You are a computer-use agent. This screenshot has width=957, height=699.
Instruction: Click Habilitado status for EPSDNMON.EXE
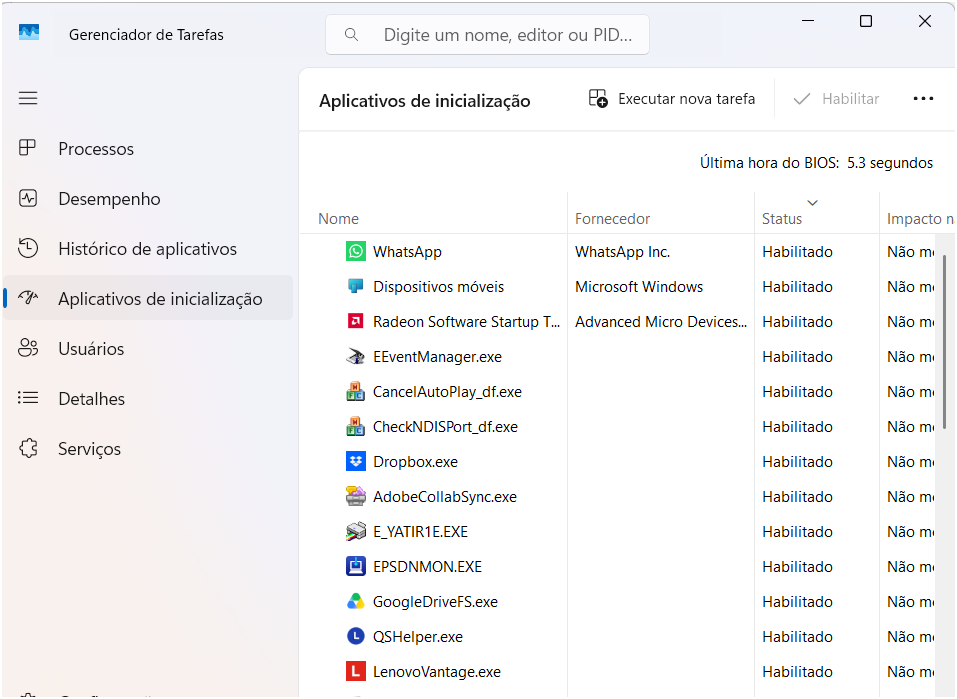pos(797,567)
